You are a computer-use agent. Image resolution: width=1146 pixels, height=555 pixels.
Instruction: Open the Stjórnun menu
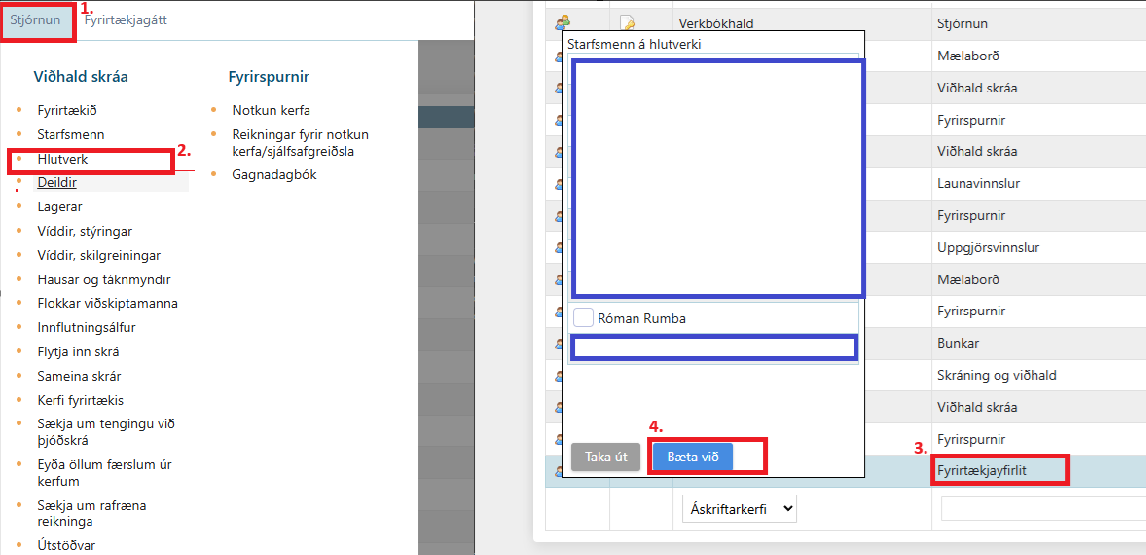36,20
